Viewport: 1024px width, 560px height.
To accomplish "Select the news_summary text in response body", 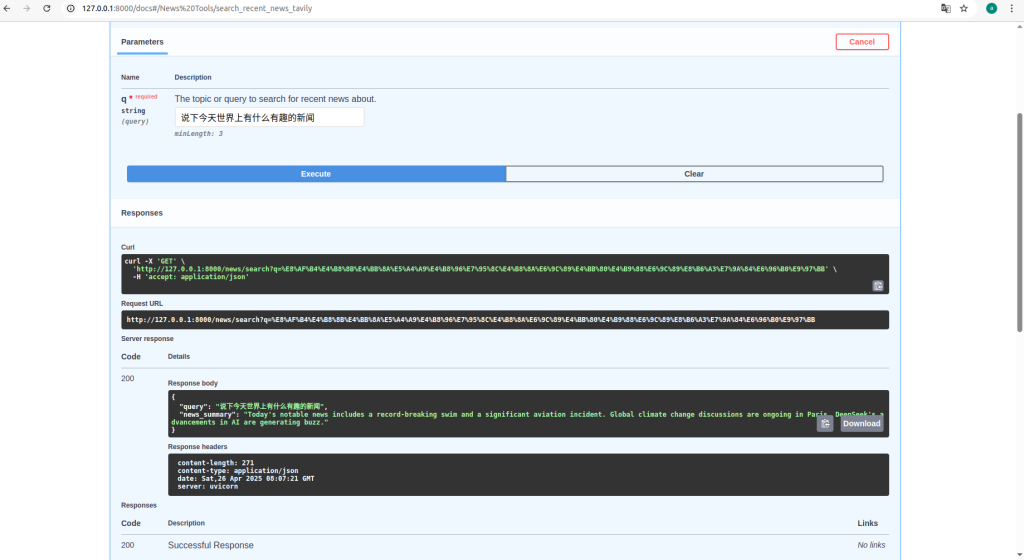I will [x=527, y=418].
